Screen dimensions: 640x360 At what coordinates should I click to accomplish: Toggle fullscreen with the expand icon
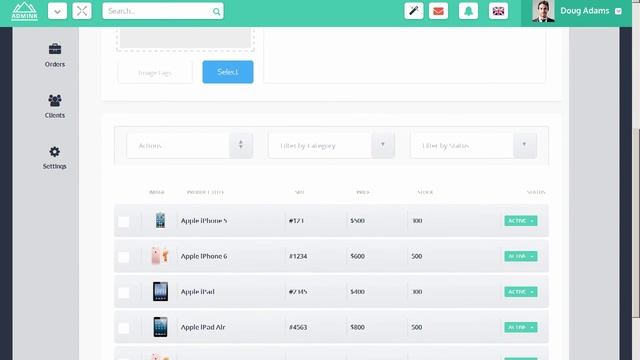[82, 11]
